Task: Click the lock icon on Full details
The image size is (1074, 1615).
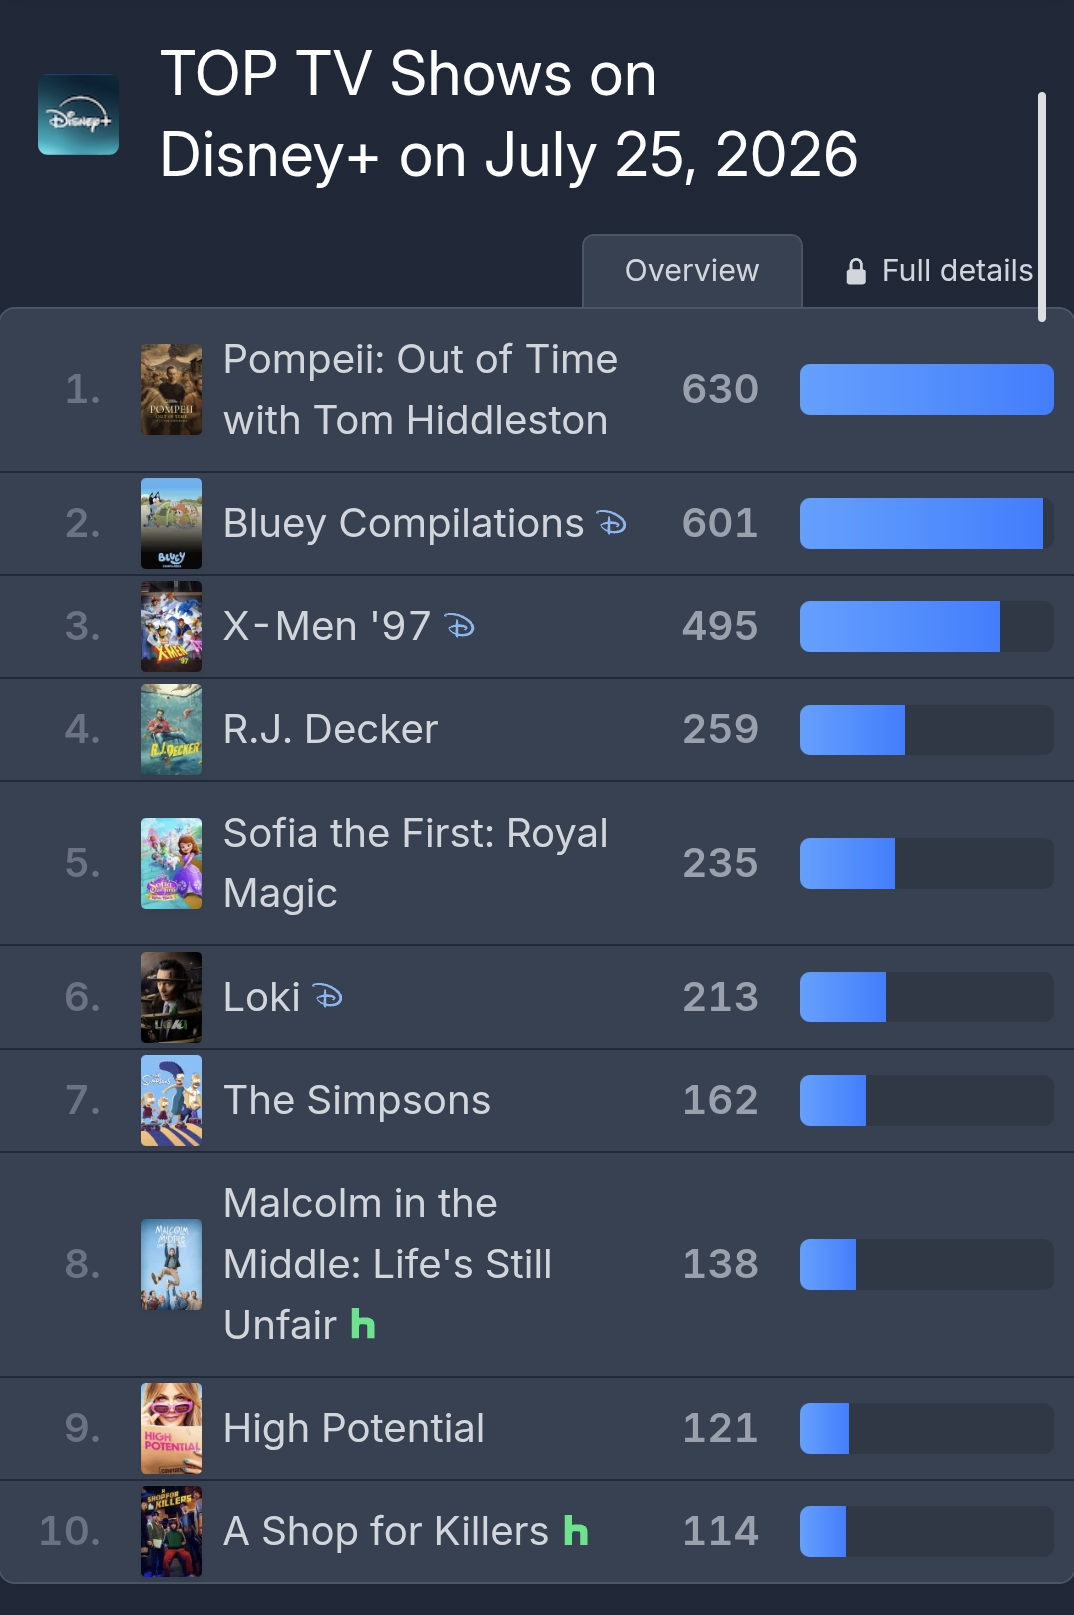Action: pos(856,271)
